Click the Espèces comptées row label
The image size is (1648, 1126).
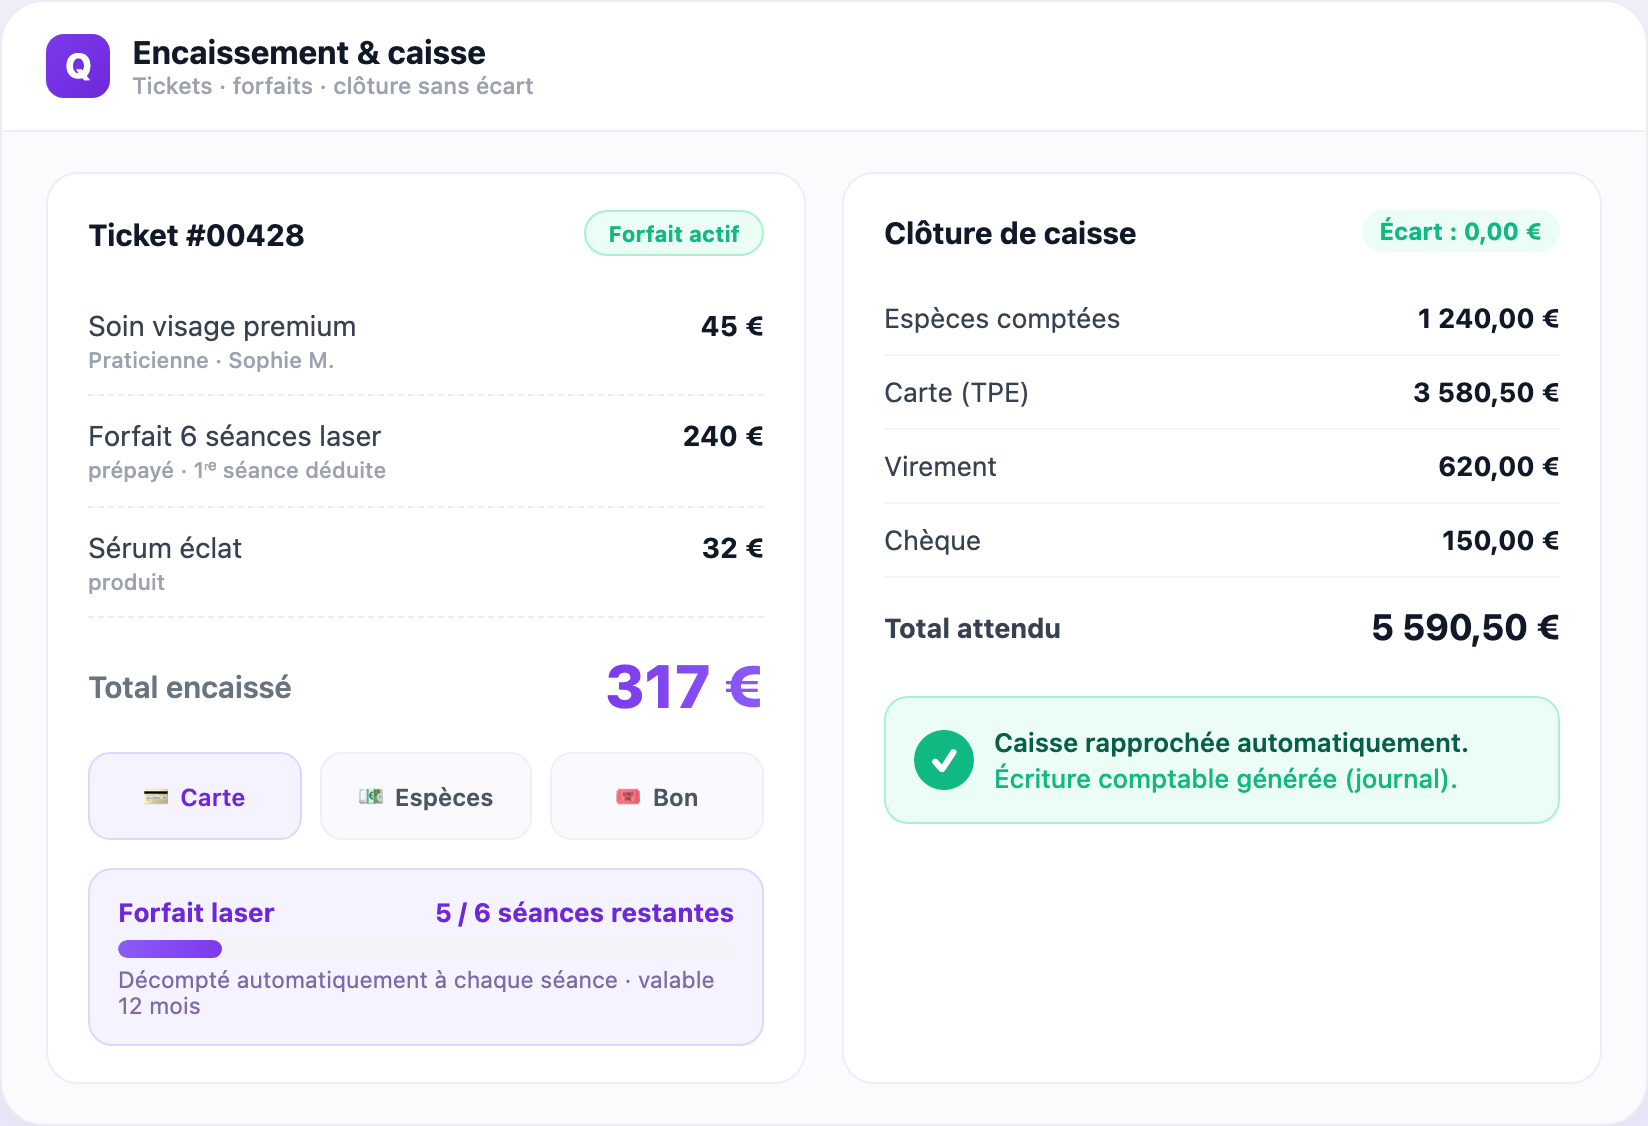coord(1002,318)
